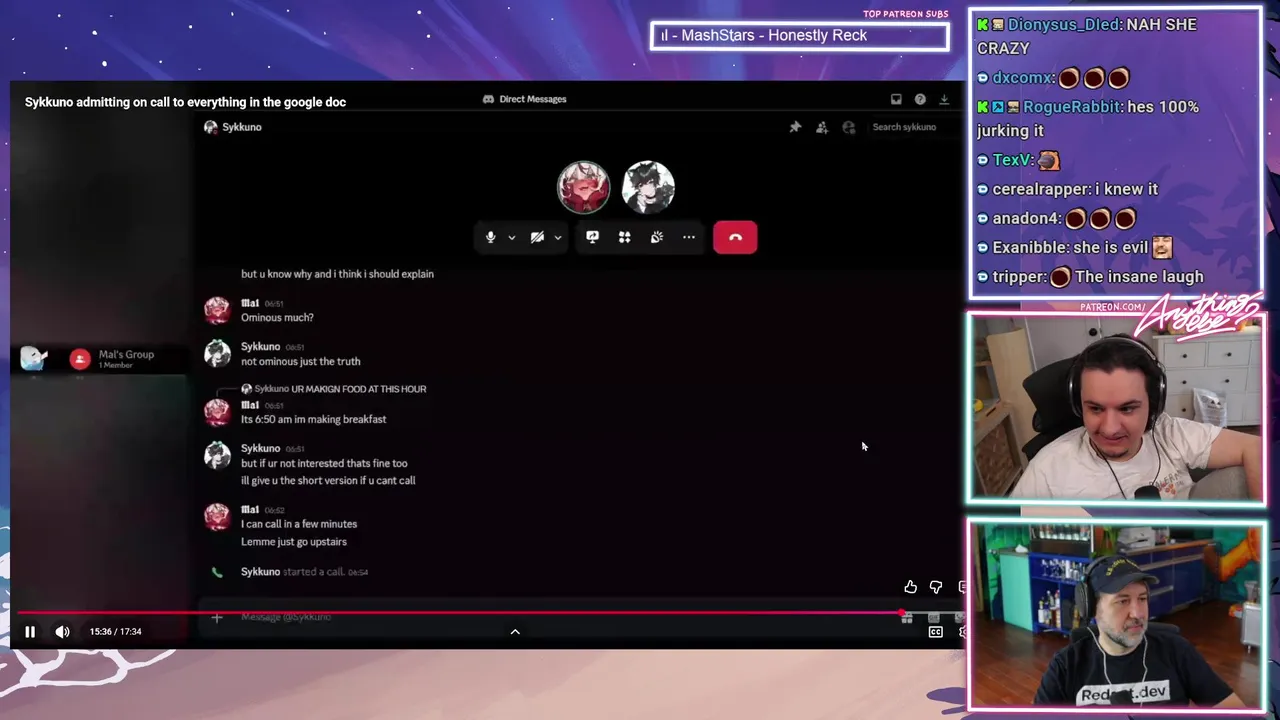
Task: Toggle the Discord camera on
Action: pos(537,237)
